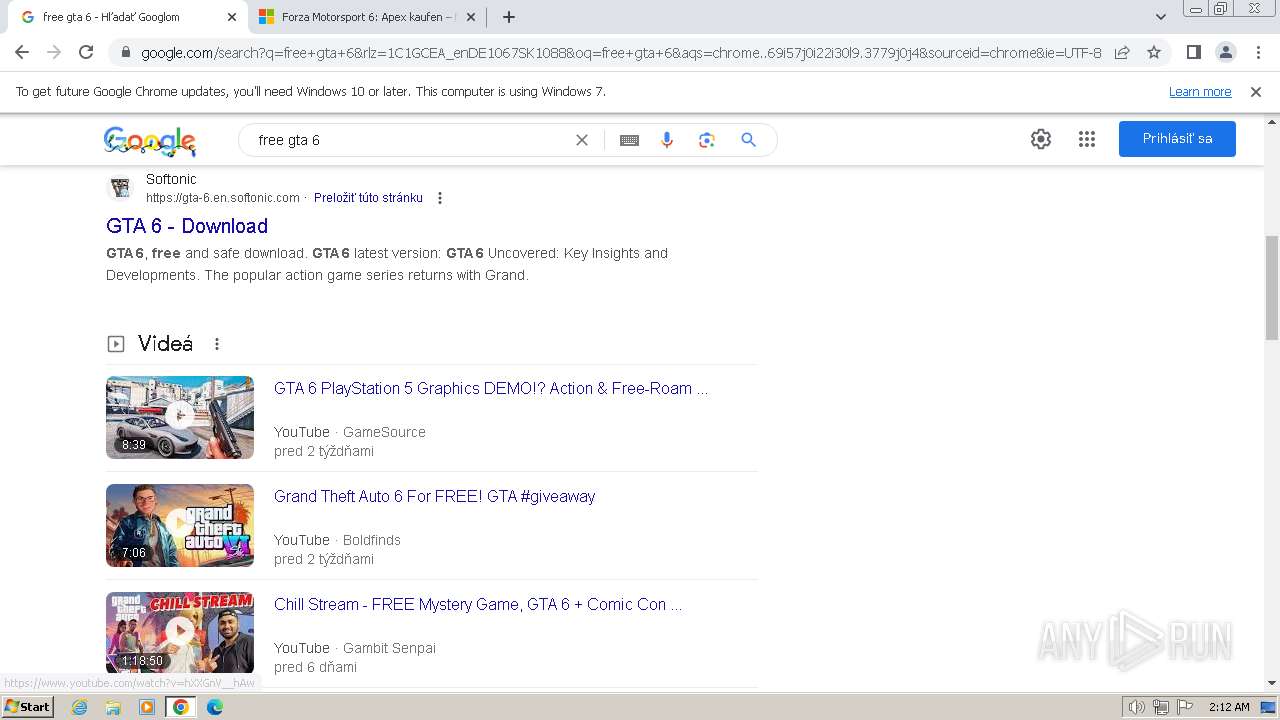
Task: Play the 8:39 GameSource video thumbnail
Action: (x=180, y=417)
